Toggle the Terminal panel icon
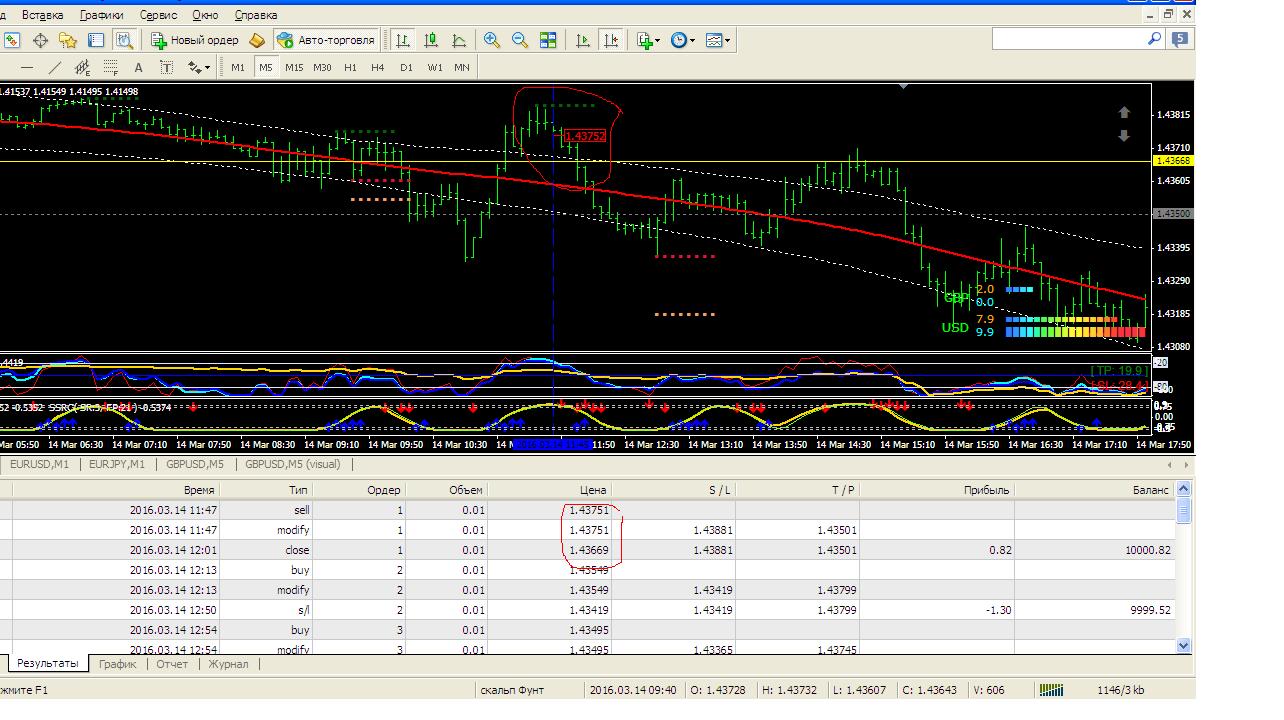The height and width of the screenshot is (720, 1284). tap(96, 40)
